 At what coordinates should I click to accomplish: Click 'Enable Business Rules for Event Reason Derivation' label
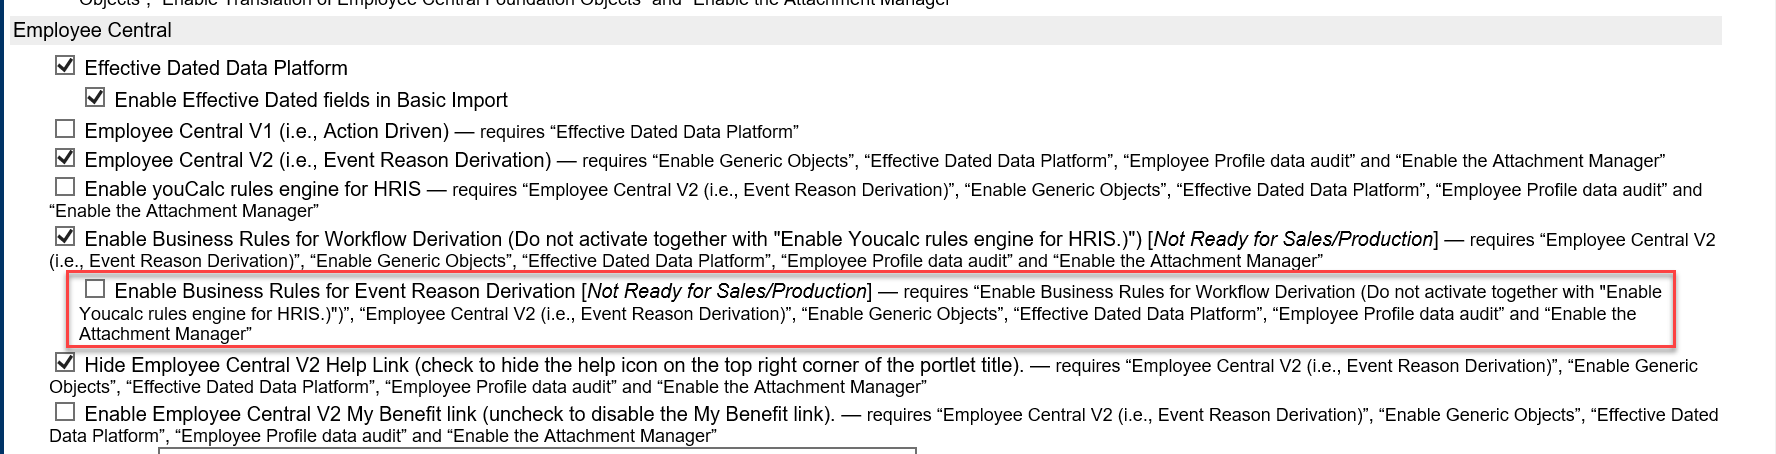pos(345,291)
